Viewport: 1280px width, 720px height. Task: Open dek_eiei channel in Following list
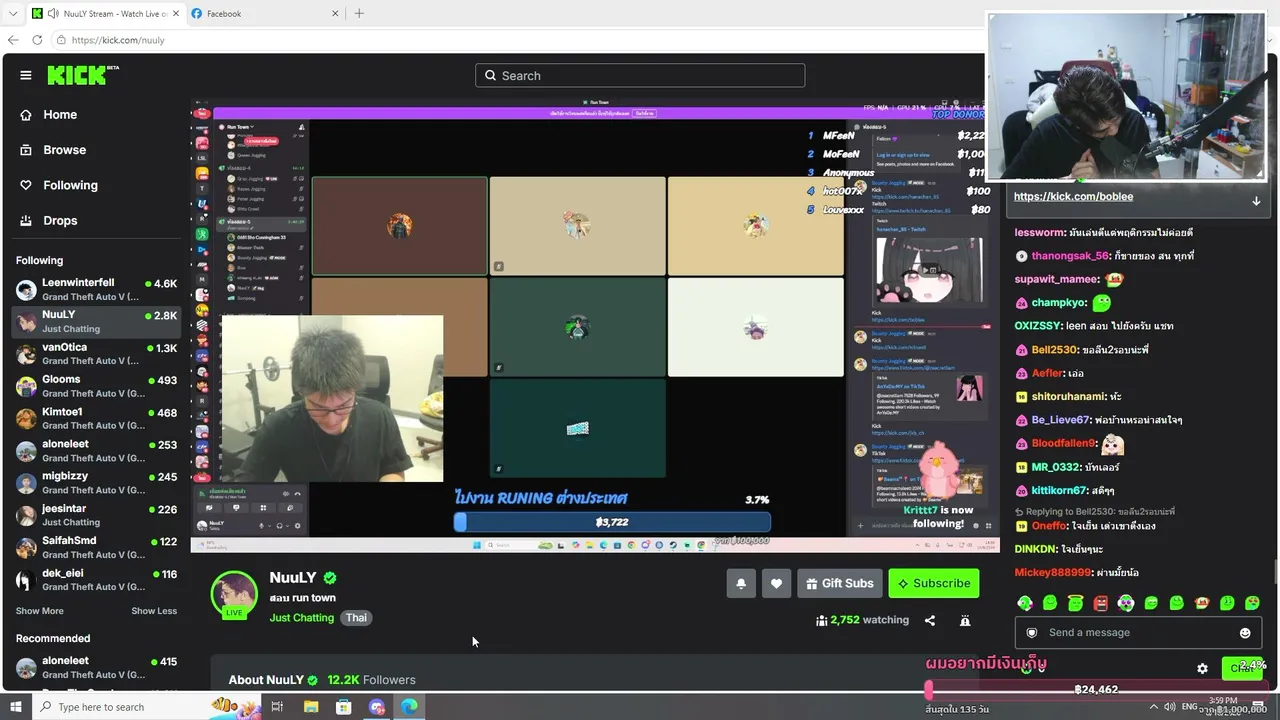click(96, 580)
